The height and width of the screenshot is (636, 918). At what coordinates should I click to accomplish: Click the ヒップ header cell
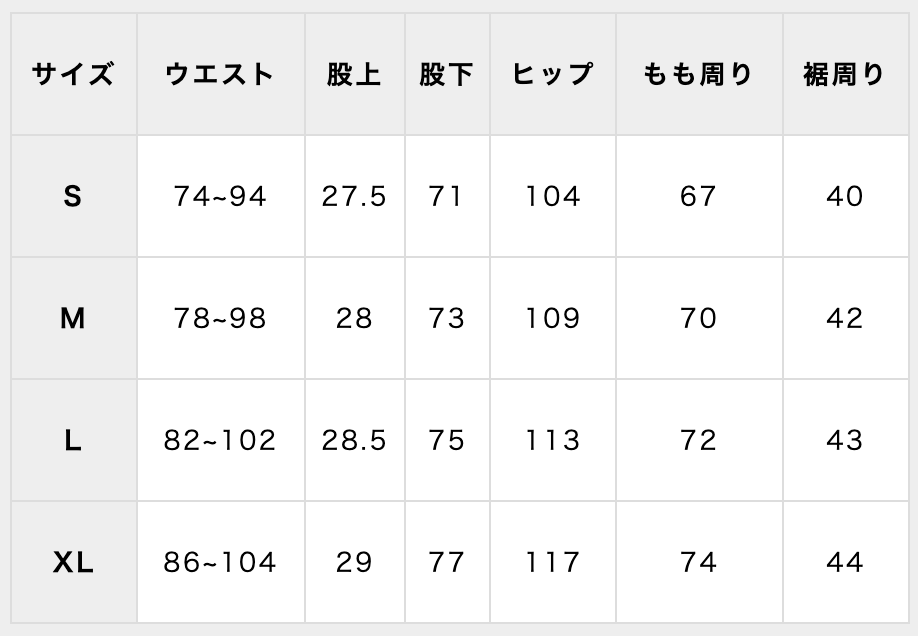553,74
